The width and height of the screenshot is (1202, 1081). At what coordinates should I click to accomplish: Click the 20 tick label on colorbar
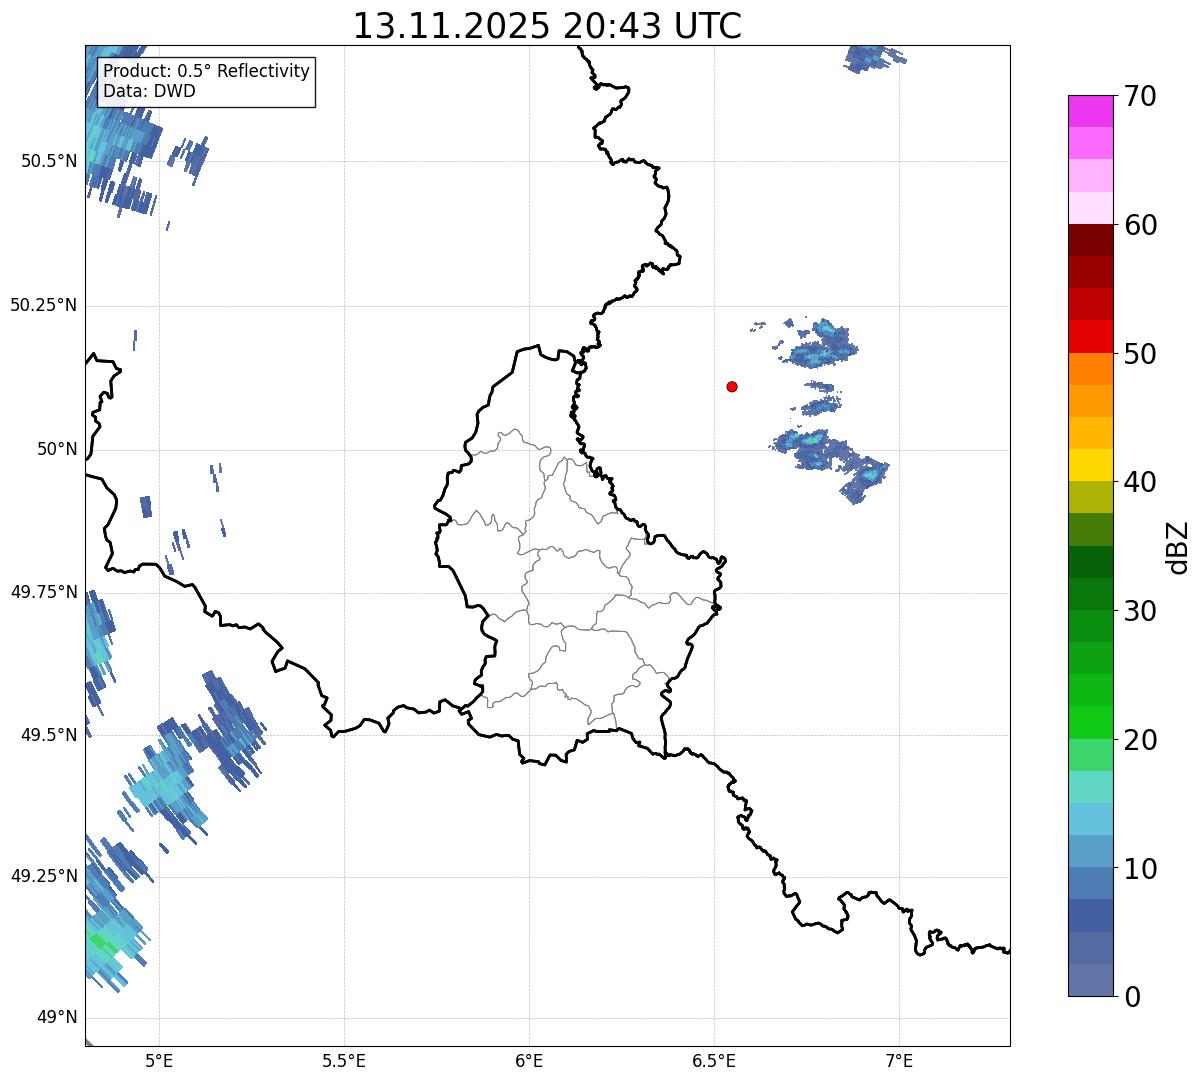[x=1141, y=740]
